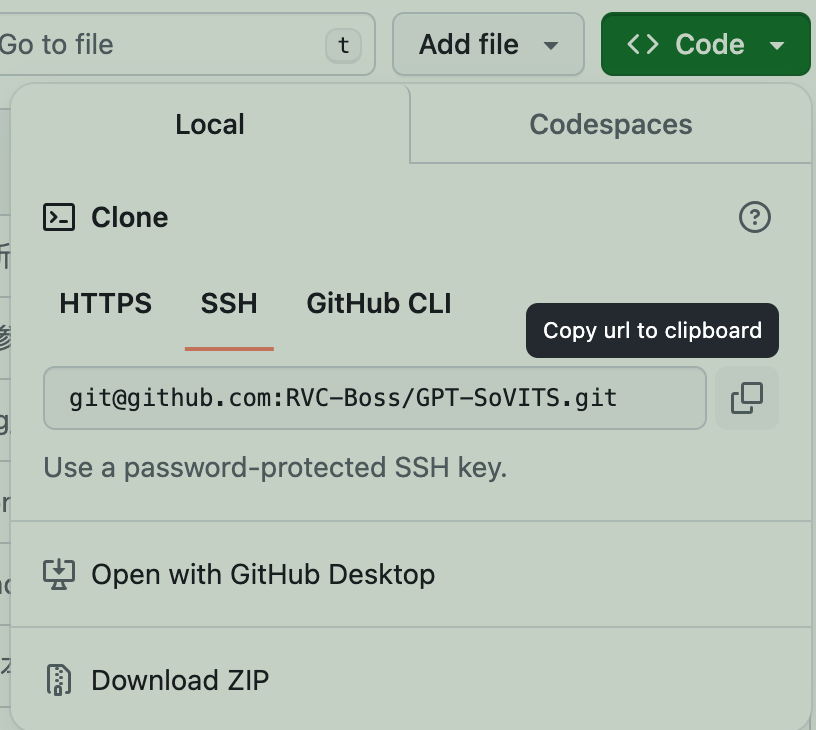Choose the HTTPS clone option

[x=105, y=303]
